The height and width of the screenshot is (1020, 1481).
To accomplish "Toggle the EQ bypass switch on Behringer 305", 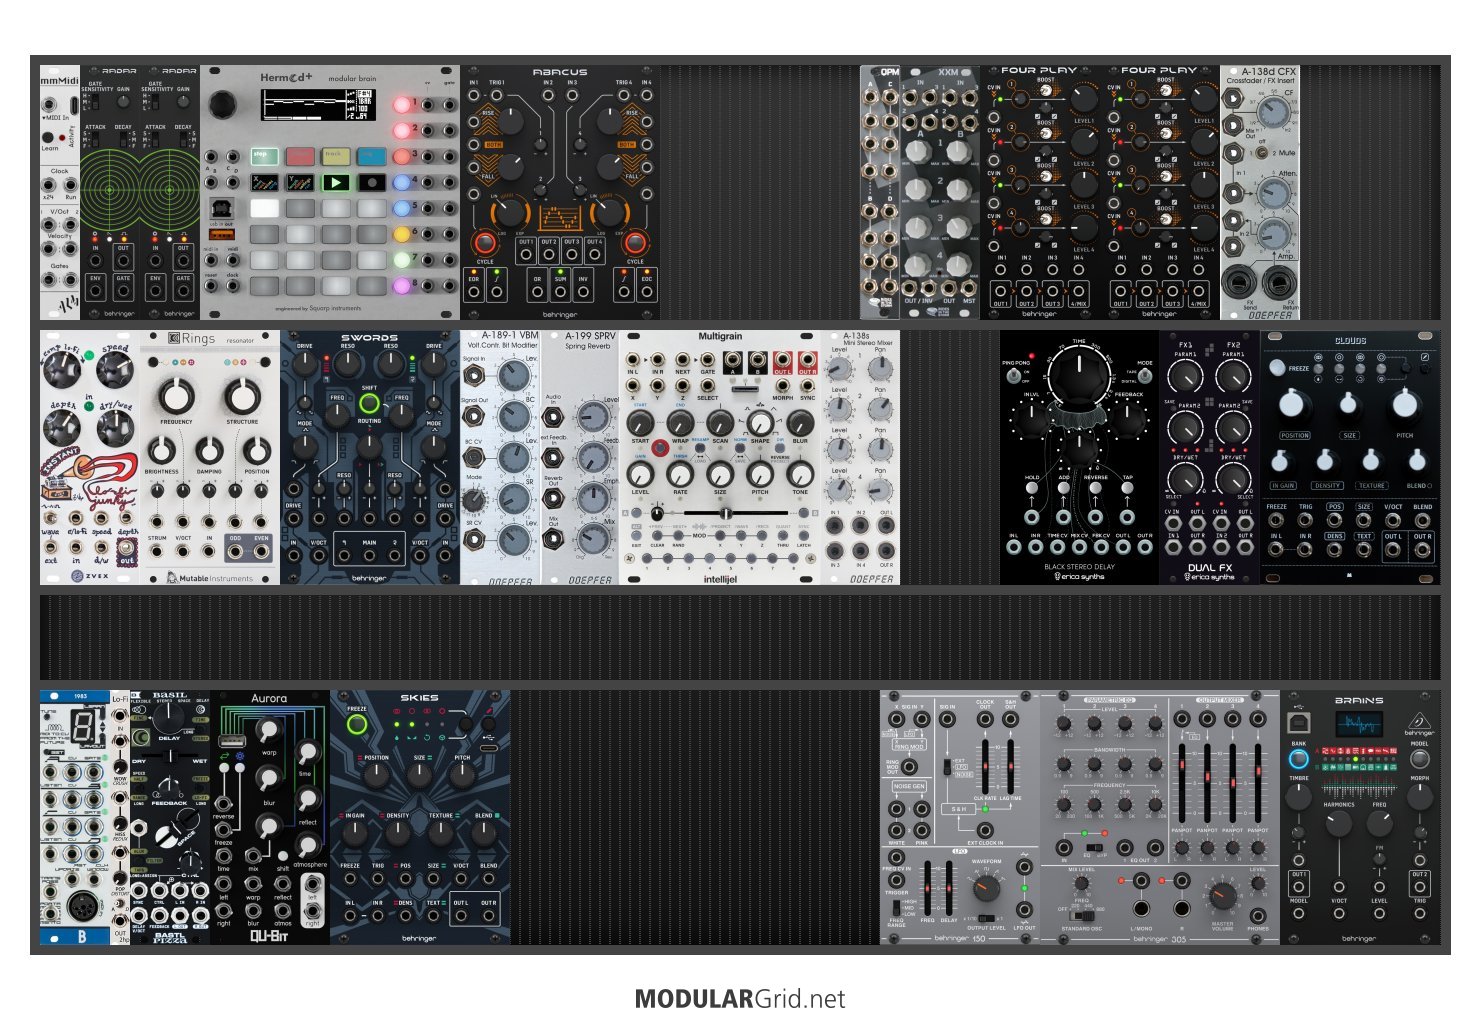I will 1093,847.
